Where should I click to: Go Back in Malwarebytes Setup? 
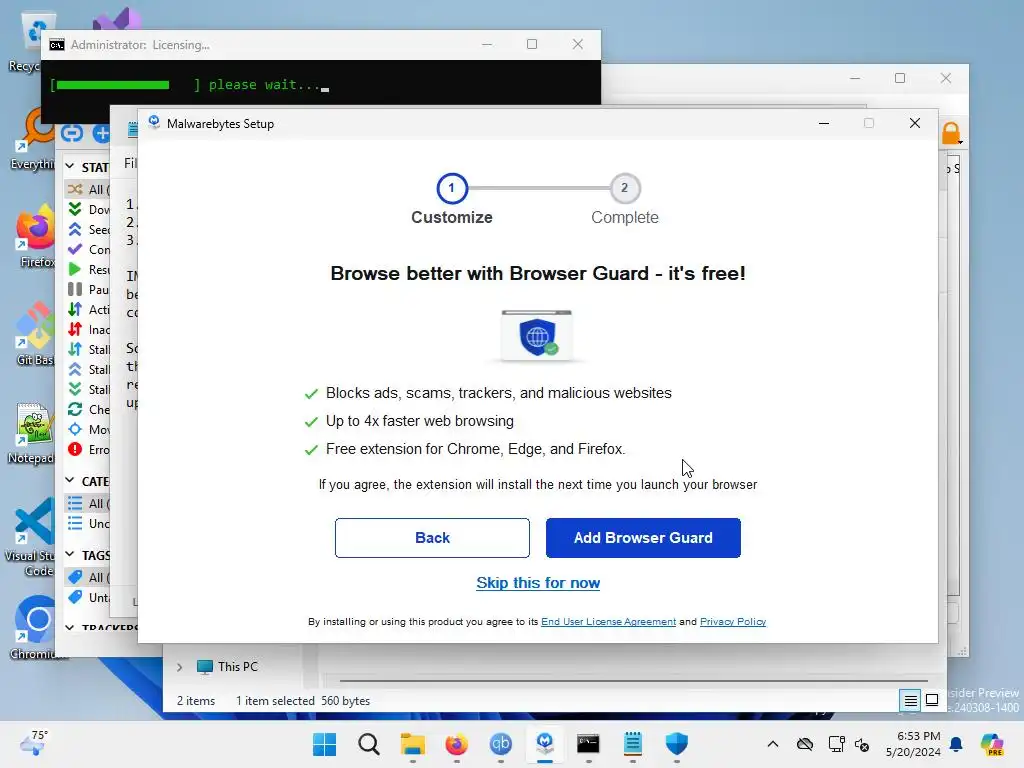432,537
